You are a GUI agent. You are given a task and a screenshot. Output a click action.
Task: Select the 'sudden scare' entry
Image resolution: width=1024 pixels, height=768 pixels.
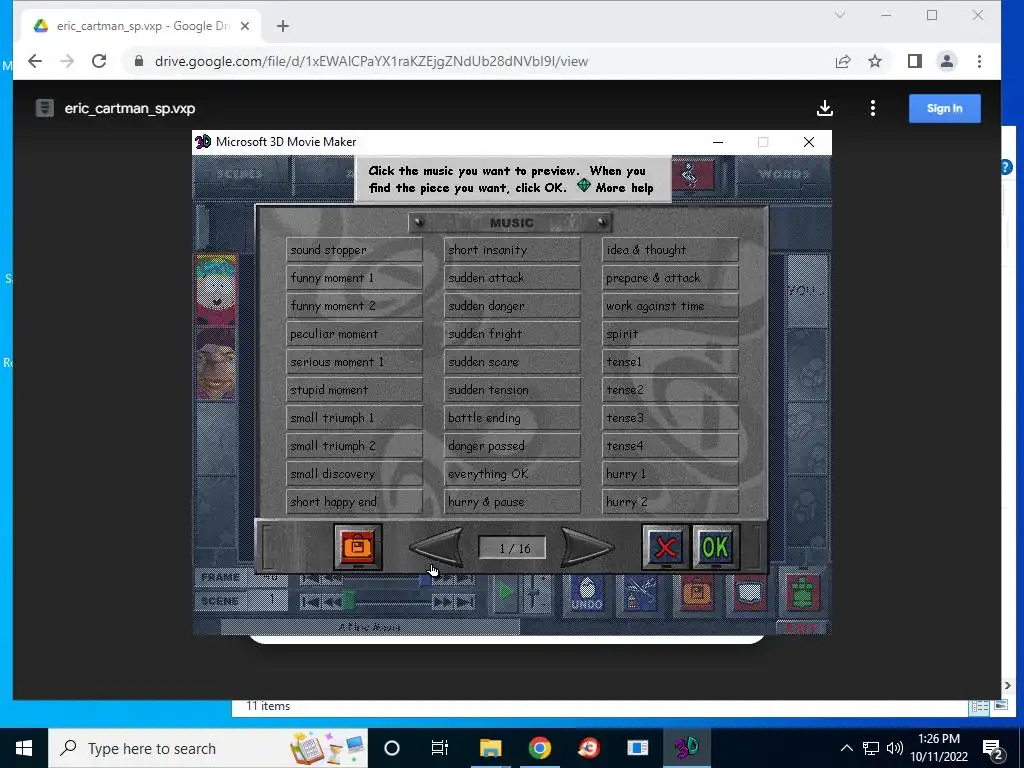click(x=512, y=362)
